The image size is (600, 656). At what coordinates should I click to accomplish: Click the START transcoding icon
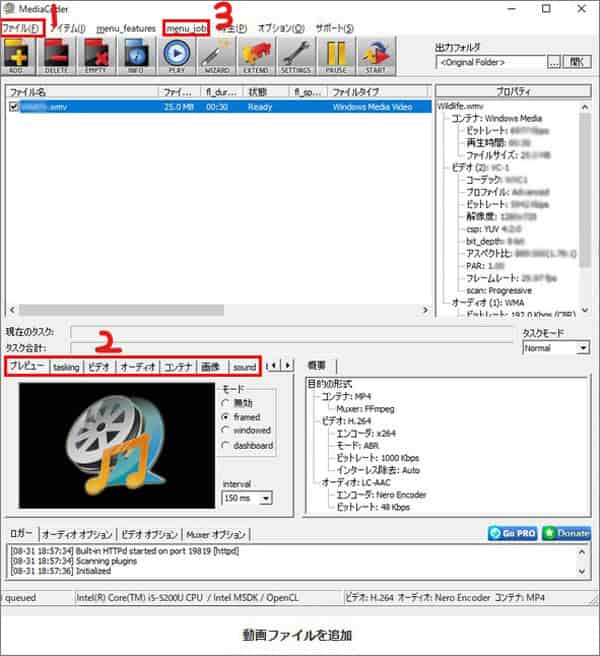[x=376, y=56]
